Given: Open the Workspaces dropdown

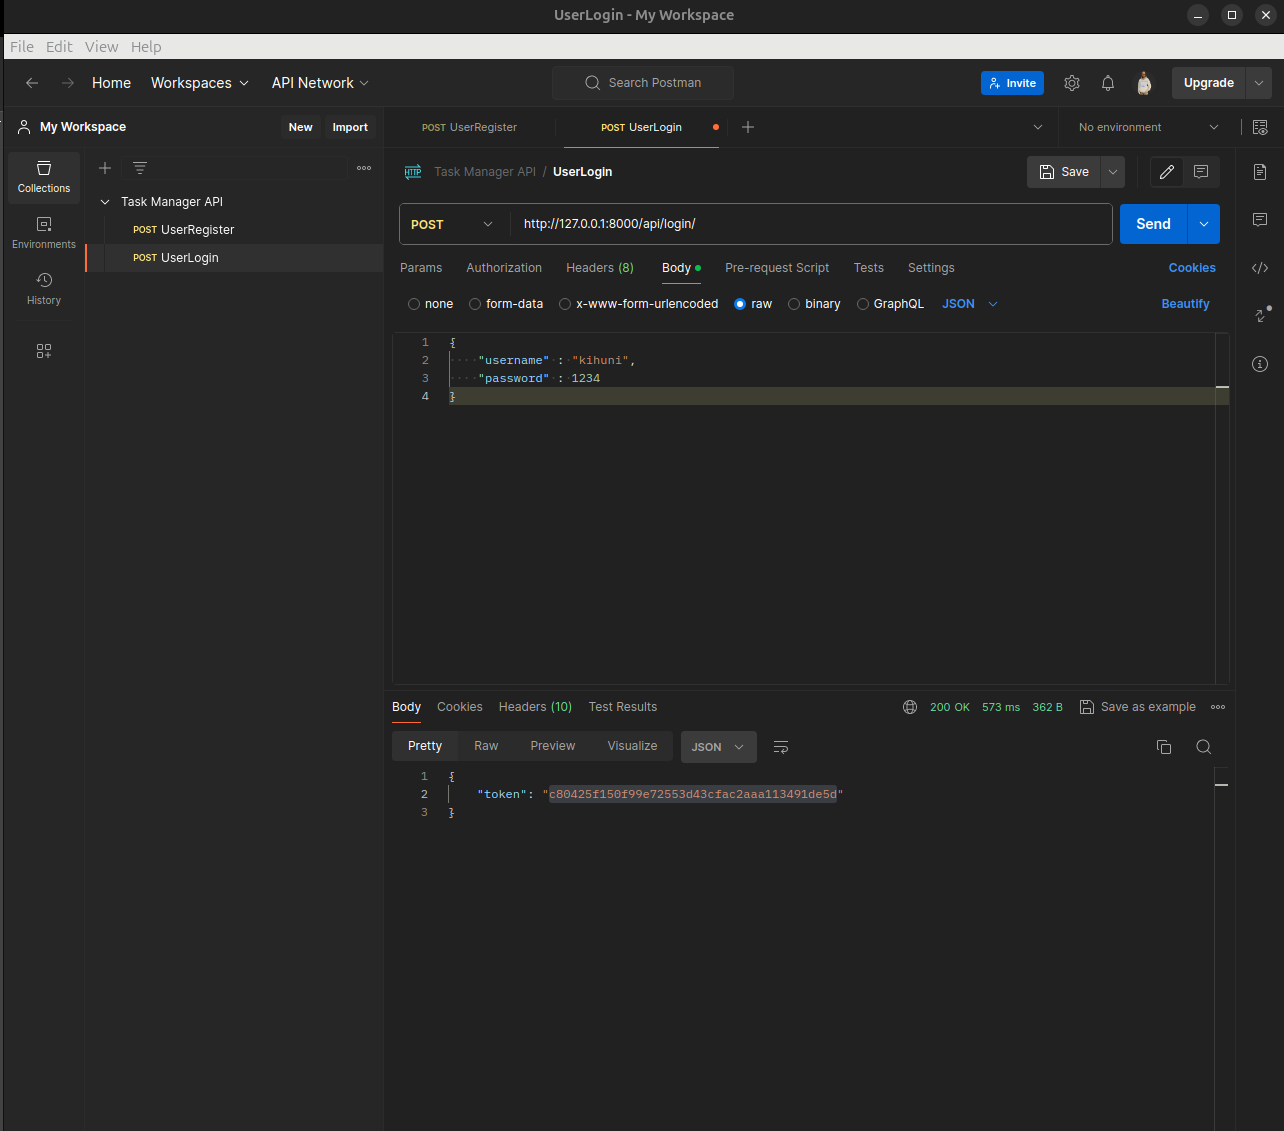Looking at the screenshot, I should [199, 83].
